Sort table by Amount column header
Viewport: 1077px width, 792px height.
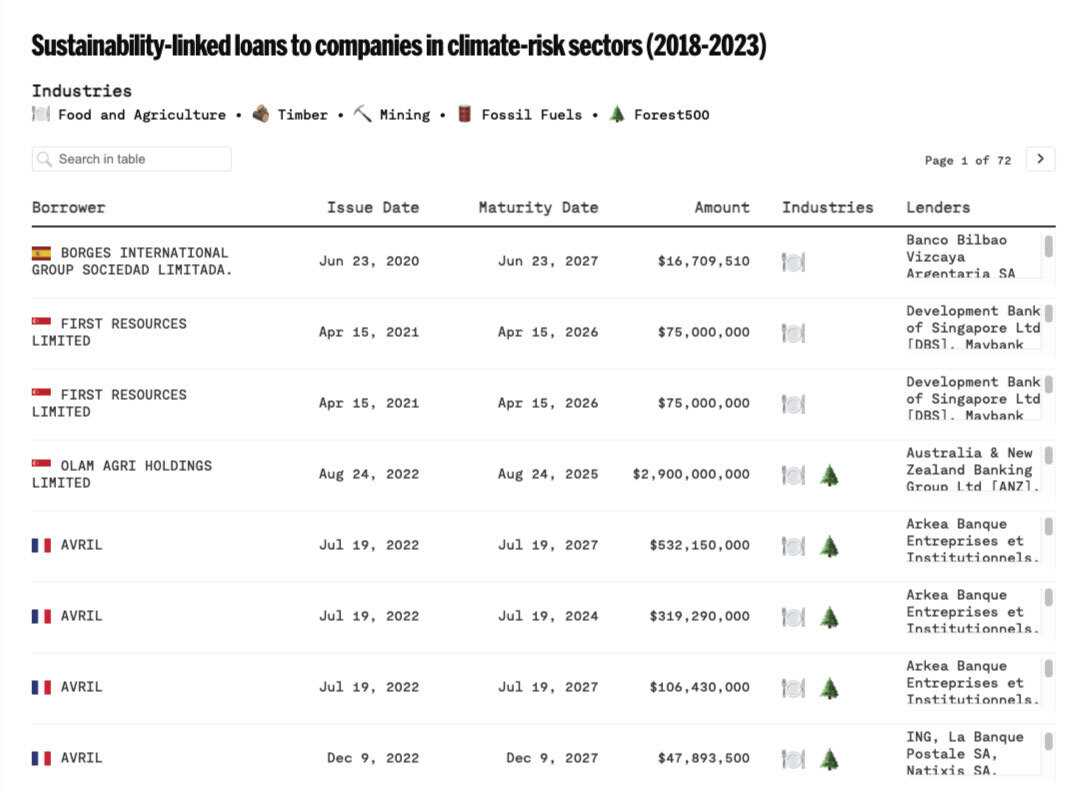[x=722, y=208]
